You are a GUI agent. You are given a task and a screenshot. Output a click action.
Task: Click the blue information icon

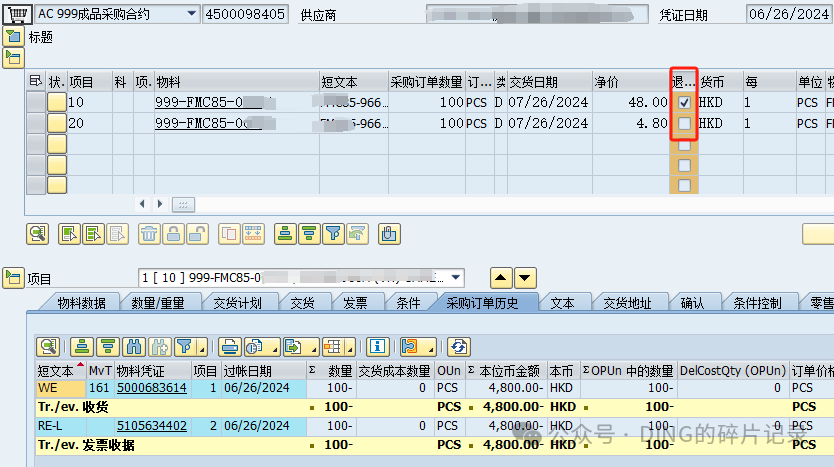click(x=377, y=347)
